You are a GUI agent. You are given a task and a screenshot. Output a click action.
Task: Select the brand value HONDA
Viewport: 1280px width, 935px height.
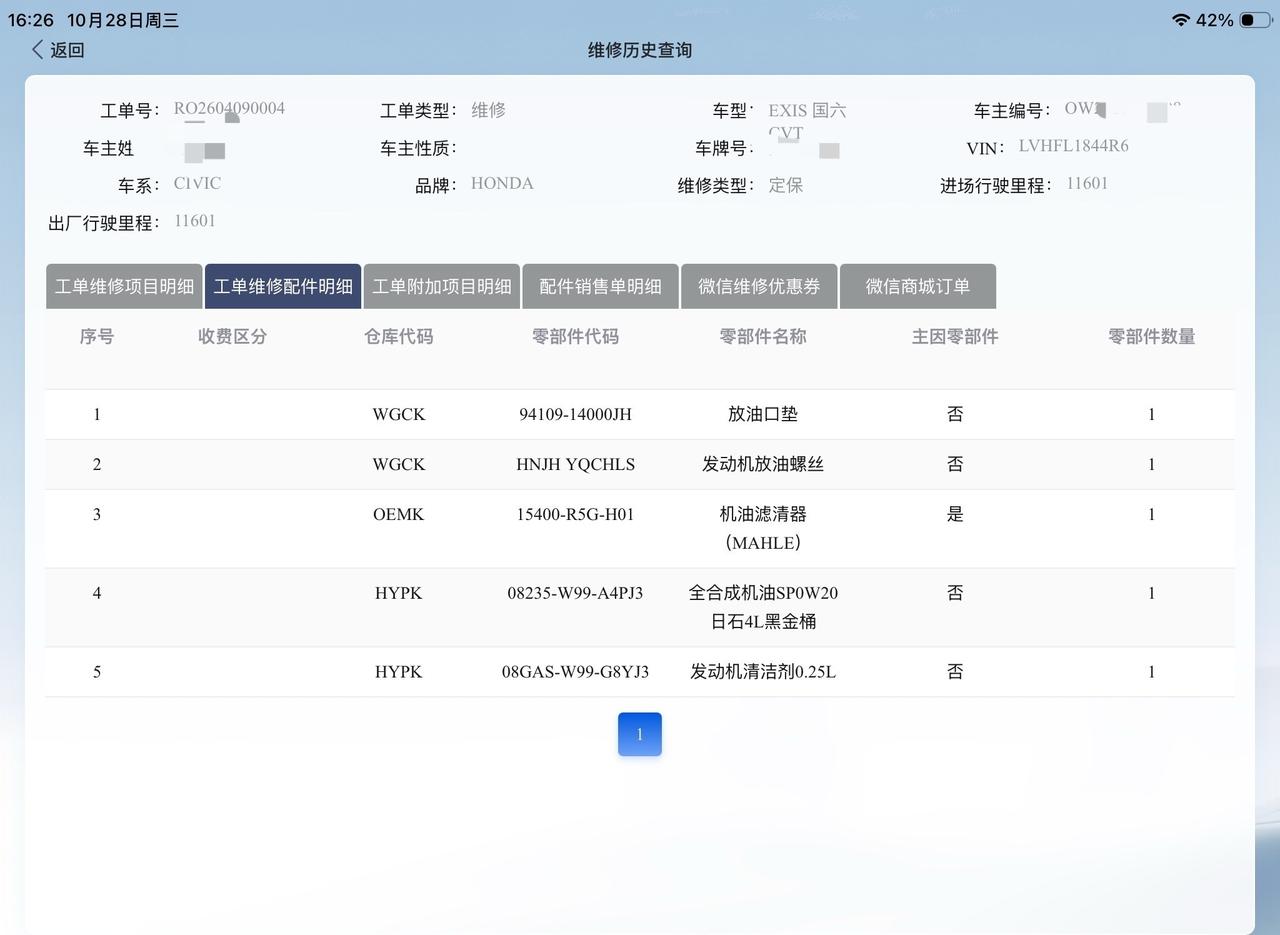pos(502,183)
